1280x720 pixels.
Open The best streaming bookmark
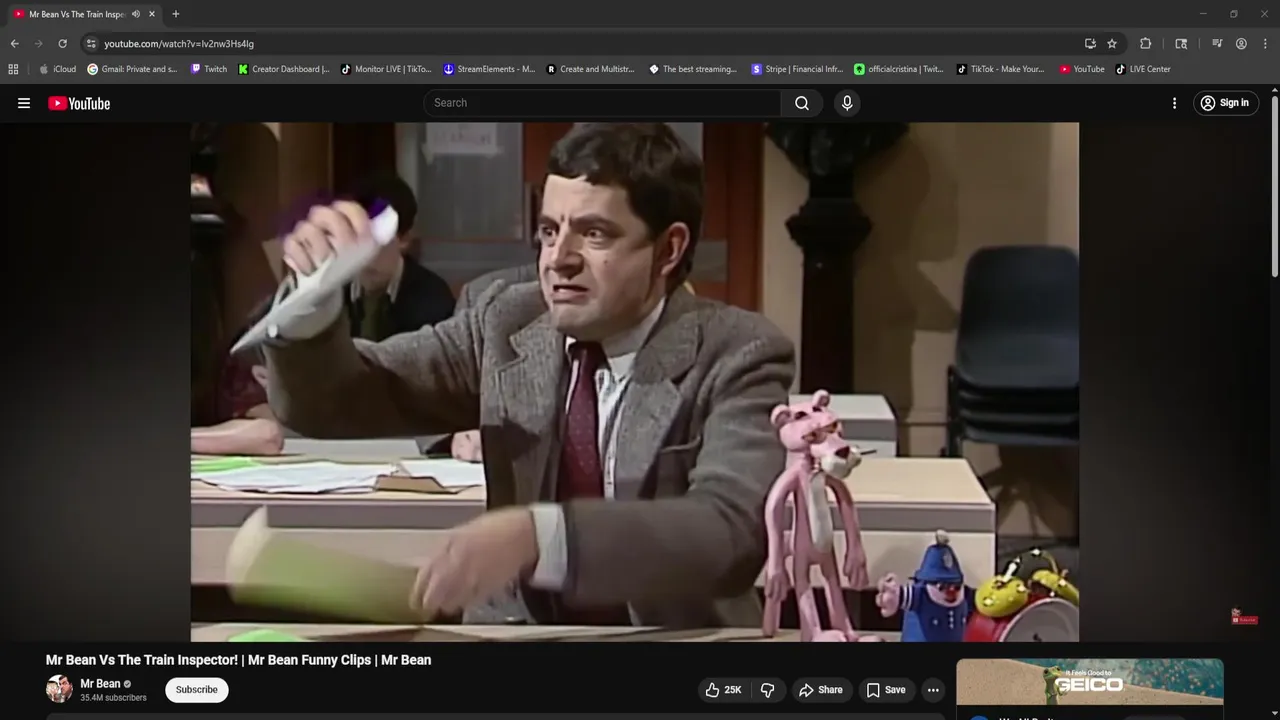tap(693, 69)
